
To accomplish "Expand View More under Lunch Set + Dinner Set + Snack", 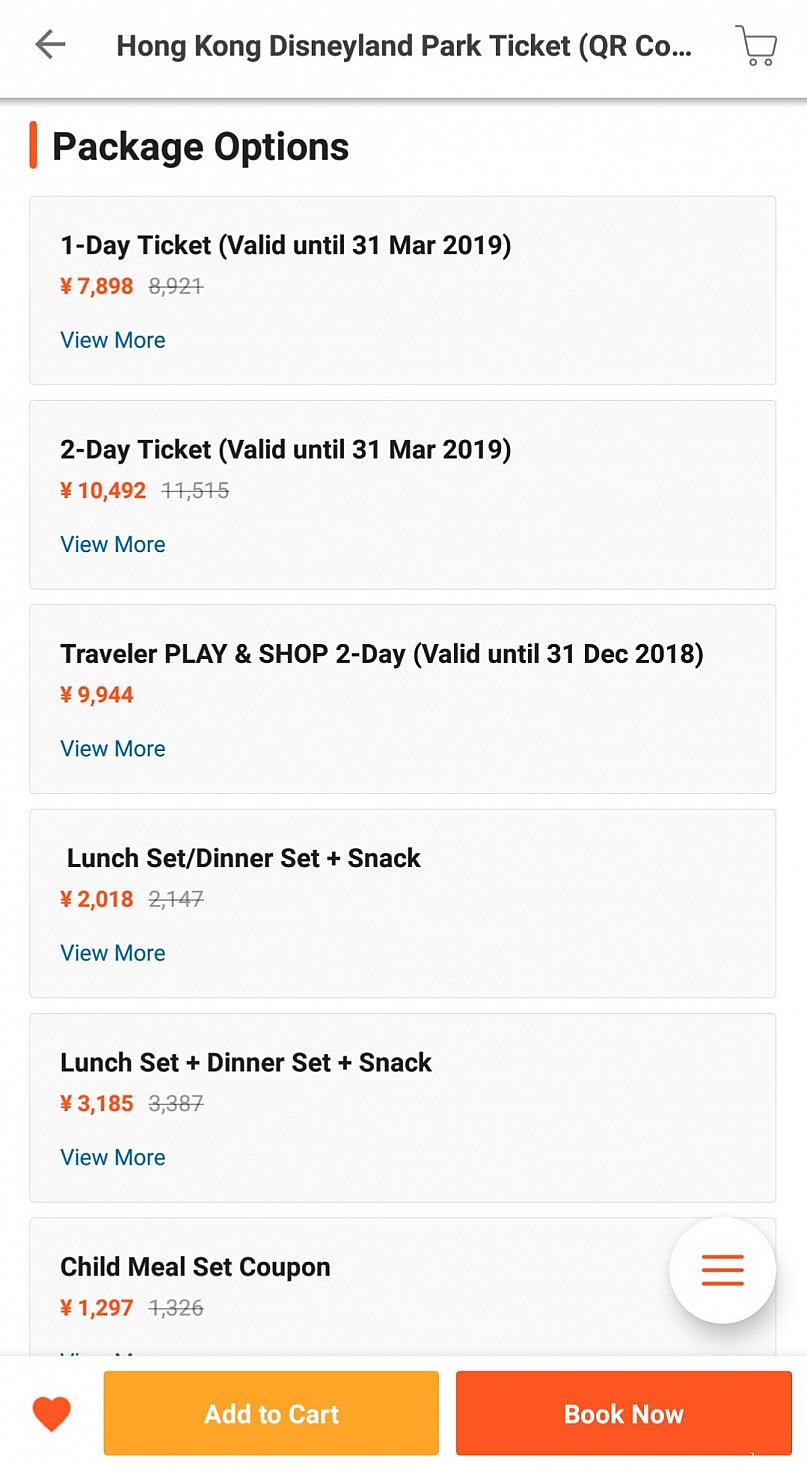I will coord(113,1157).
